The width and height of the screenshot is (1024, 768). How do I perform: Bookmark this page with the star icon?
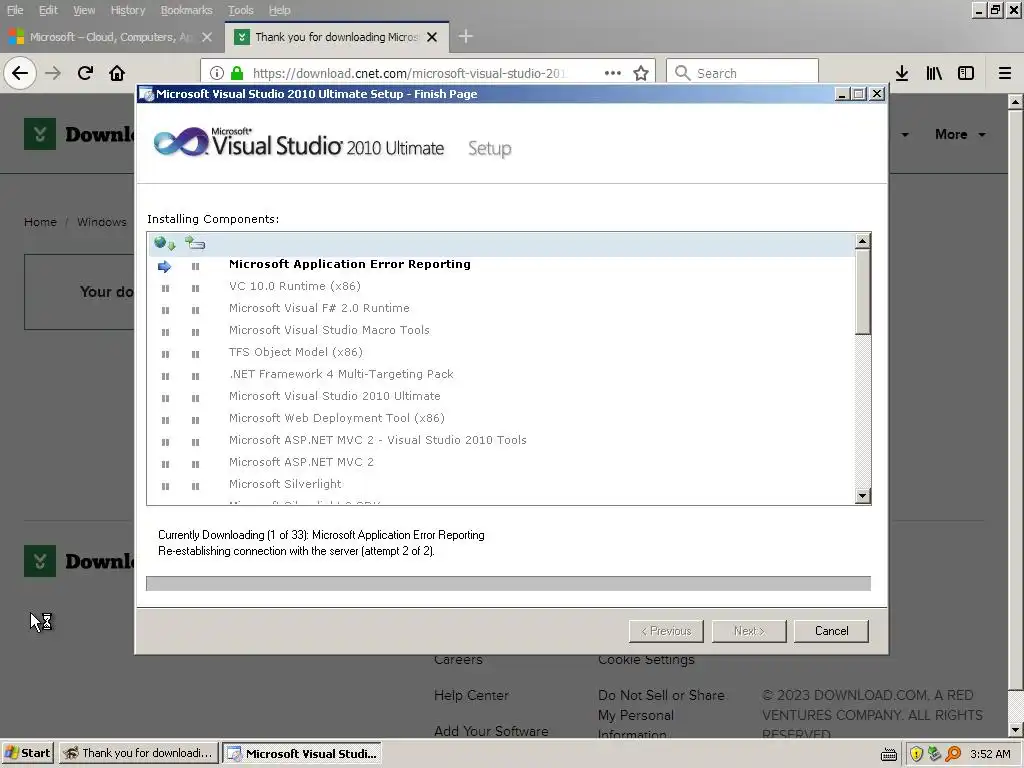point(641,73)
